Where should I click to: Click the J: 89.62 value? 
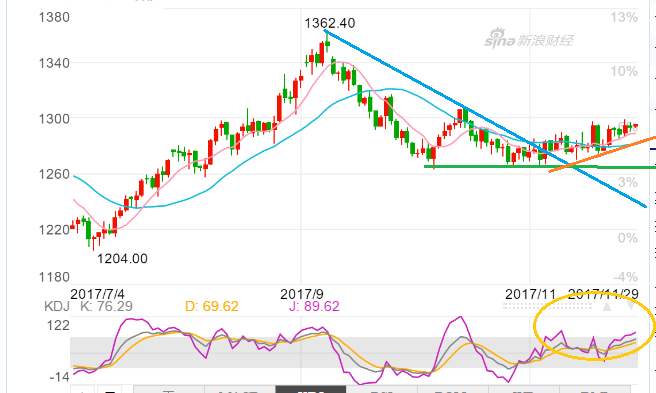point(314,306)
